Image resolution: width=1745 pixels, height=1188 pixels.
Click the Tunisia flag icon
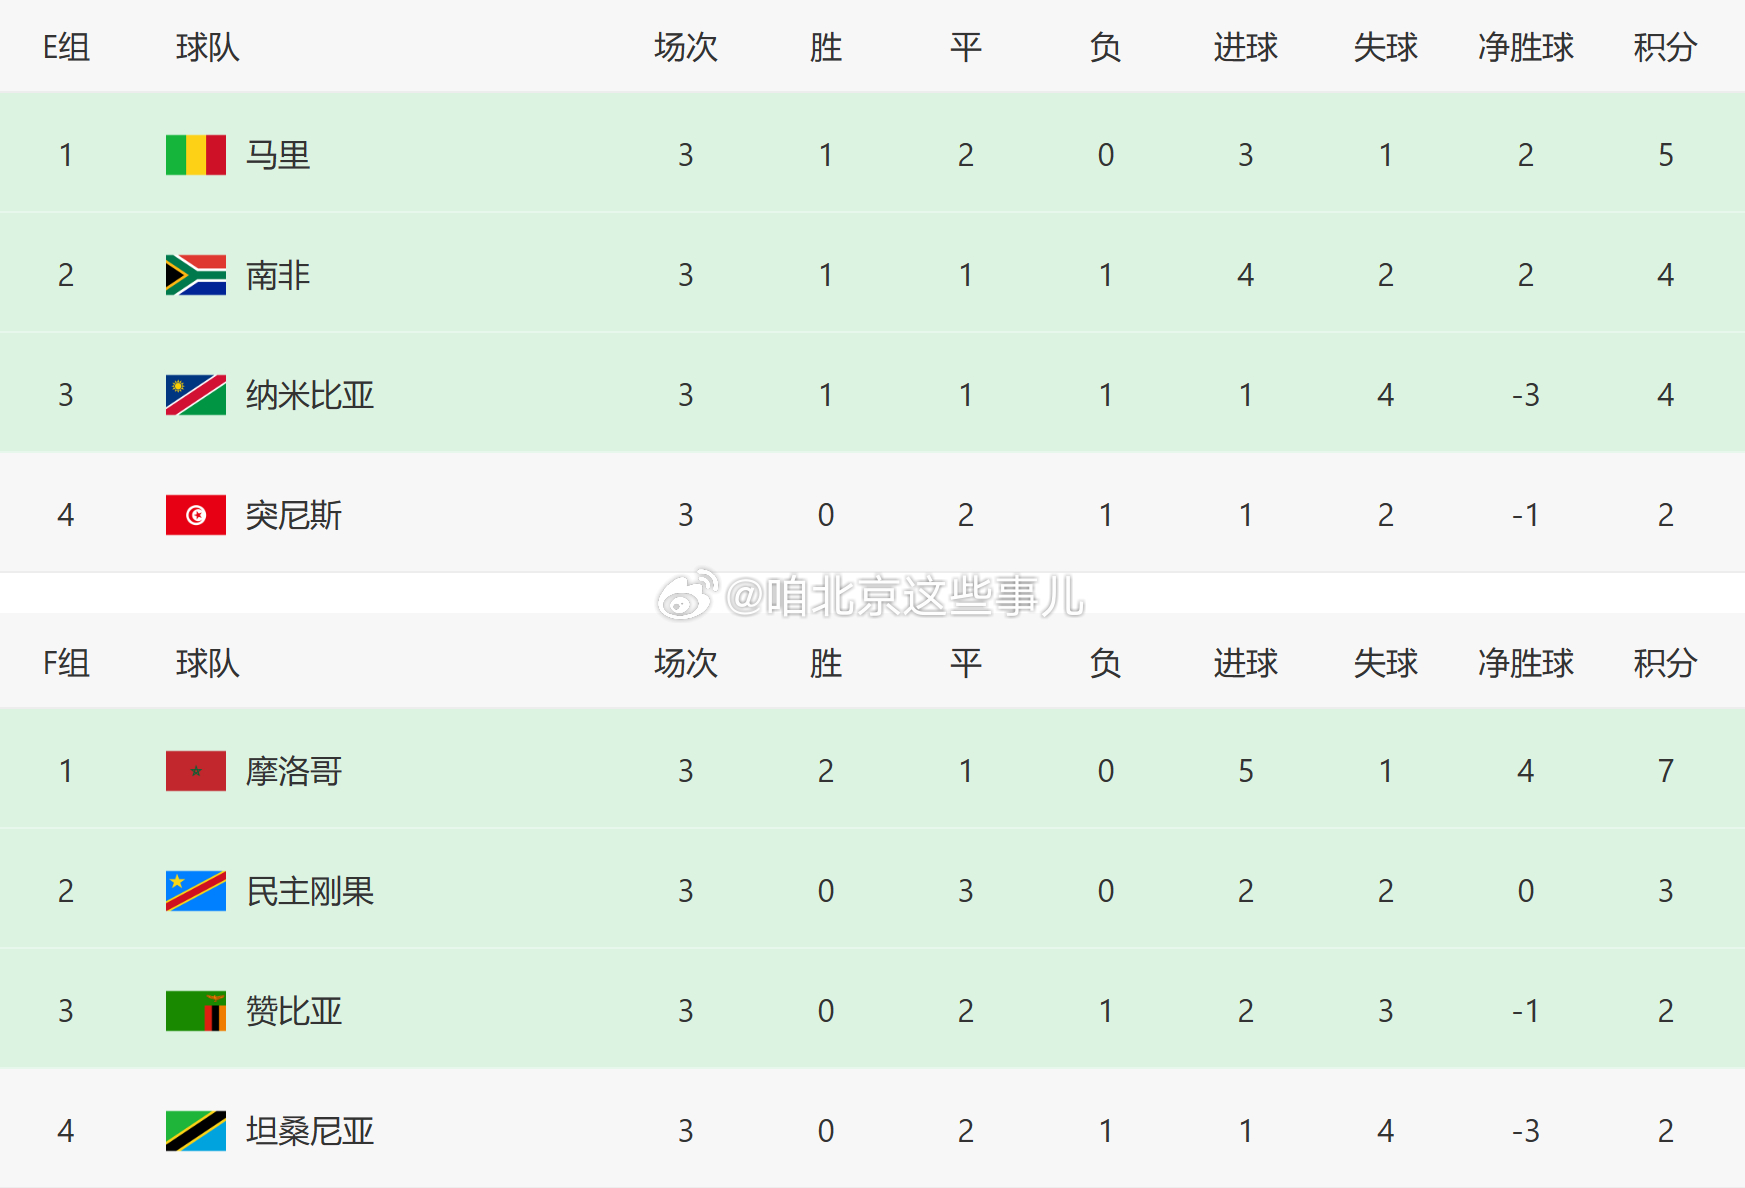(x=195, y=515)
